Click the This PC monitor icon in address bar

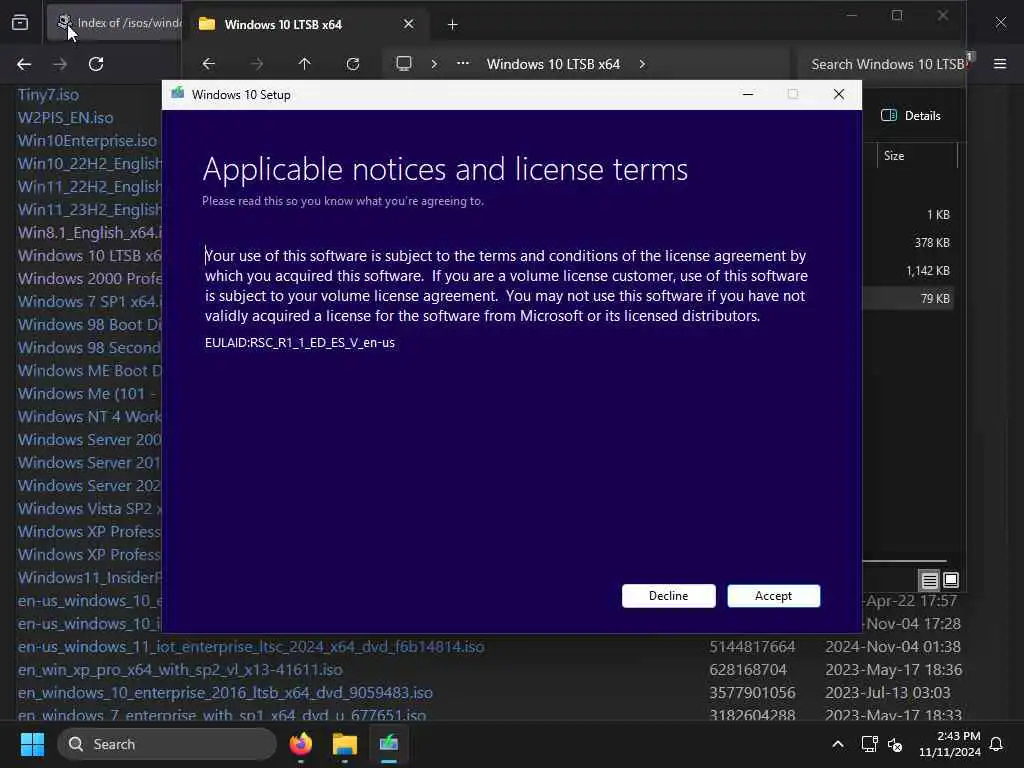(404, 63)
